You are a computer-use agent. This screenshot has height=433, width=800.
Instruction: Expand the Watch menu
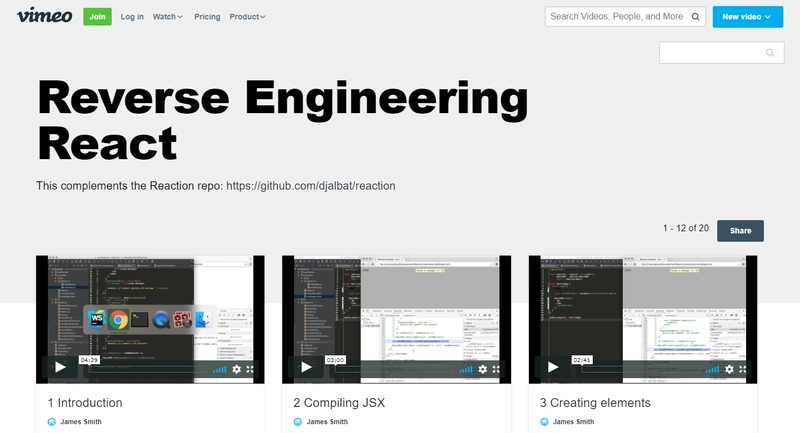coord(167,17)
